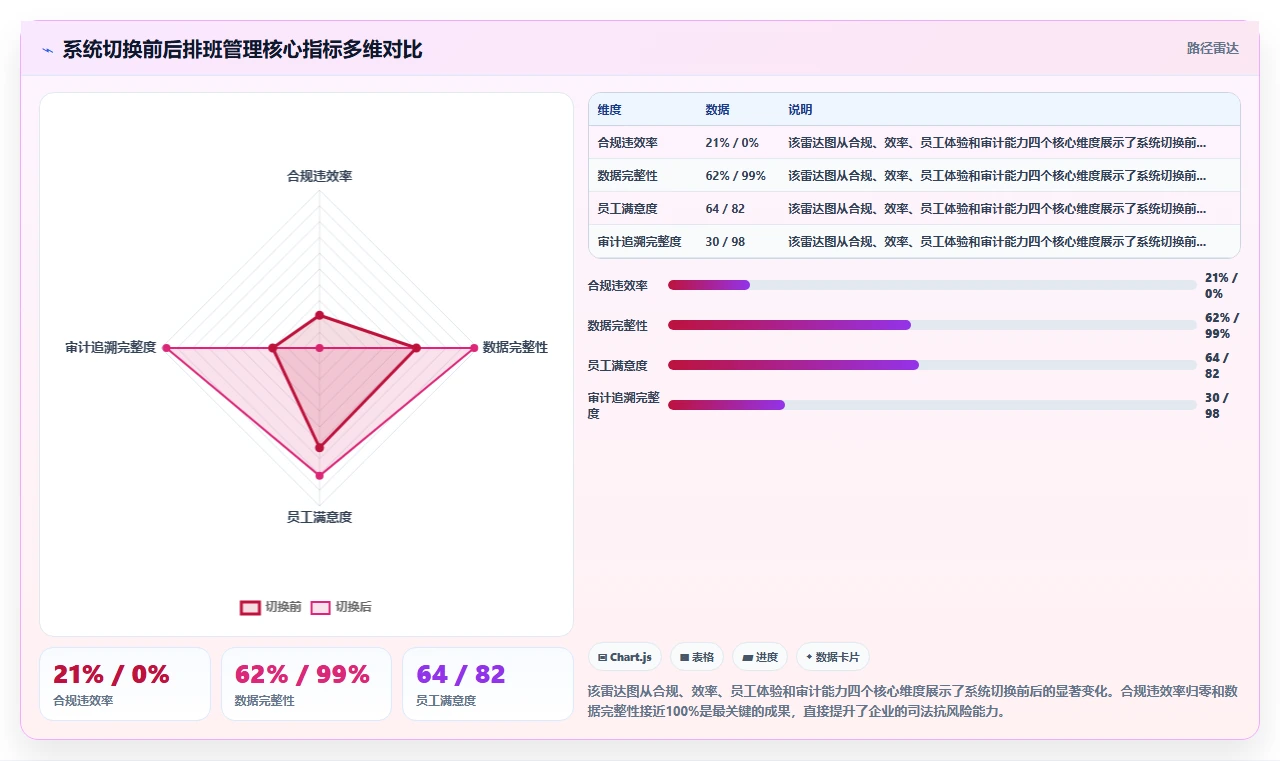Click the 切换前 dark red legend swatch

[250, 607]
